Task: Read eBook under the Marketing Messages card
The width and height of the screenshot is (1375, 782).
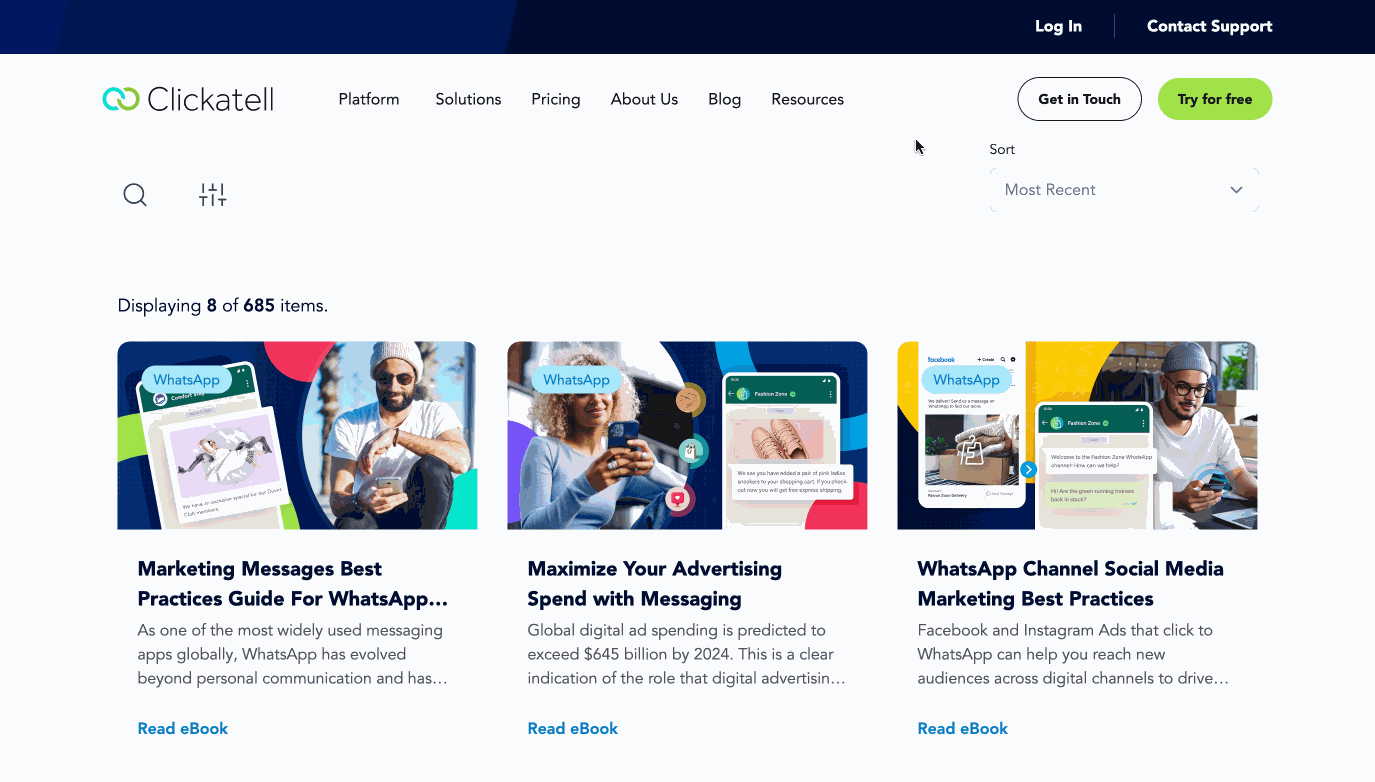Action: (x=183, y=729)
